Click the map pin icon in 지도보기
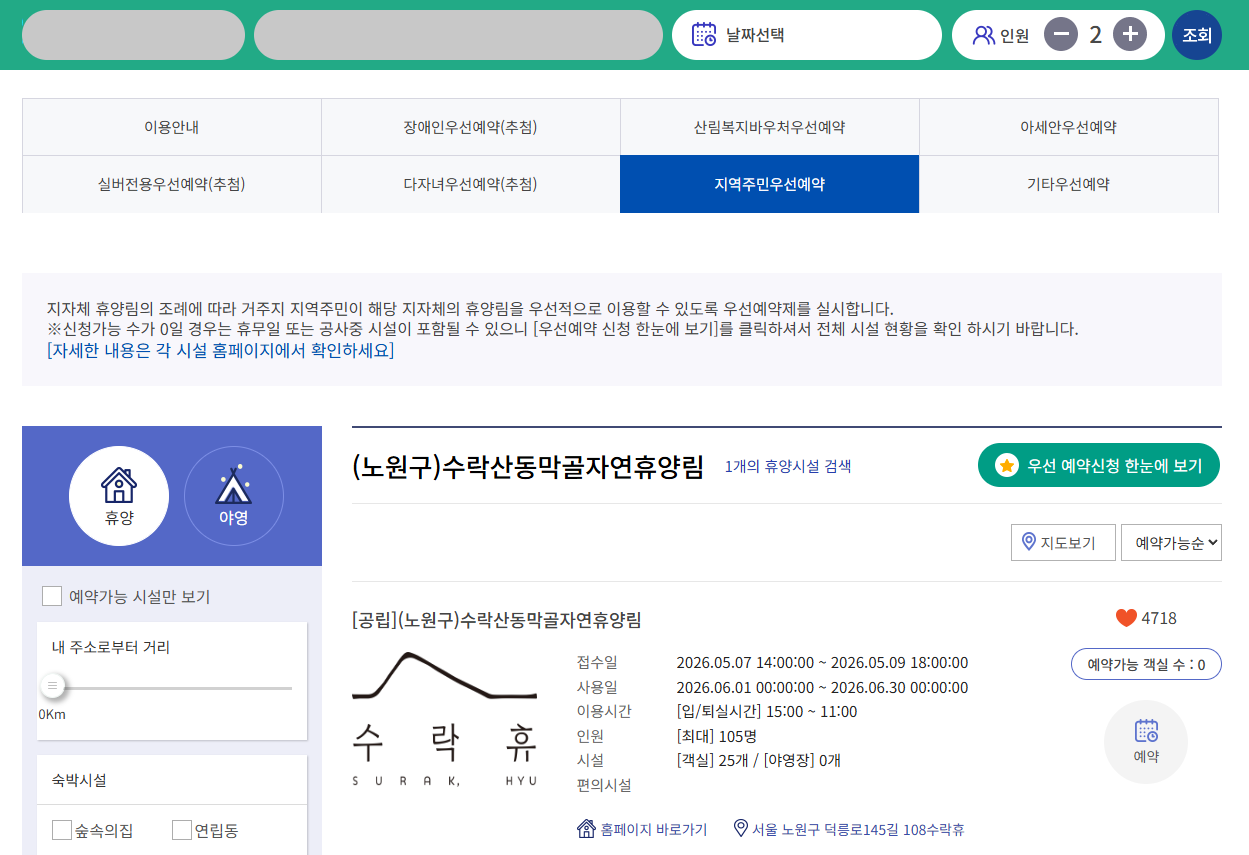The image size is (1249, 855). (x=1028, y=543)
